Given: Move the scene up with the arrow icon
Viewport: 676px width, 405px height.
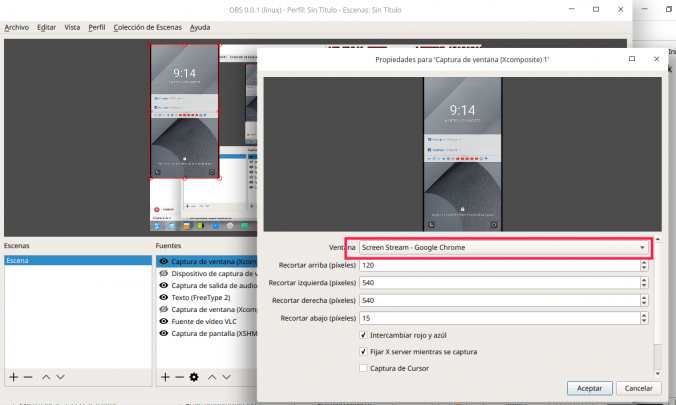Looking at the screenshot, I should pyautogui.click(x=45, y=377).
